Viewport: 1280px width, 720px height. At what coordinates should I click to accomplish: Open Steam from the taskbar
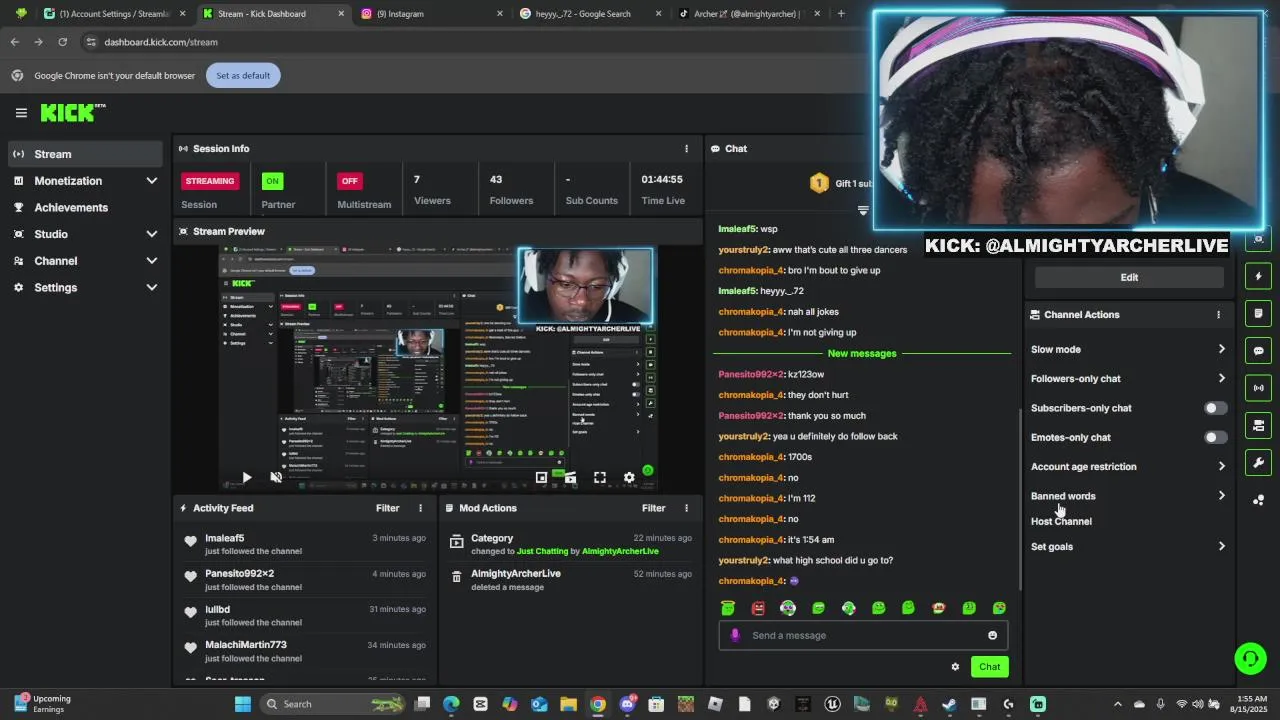tap(949, 704)
